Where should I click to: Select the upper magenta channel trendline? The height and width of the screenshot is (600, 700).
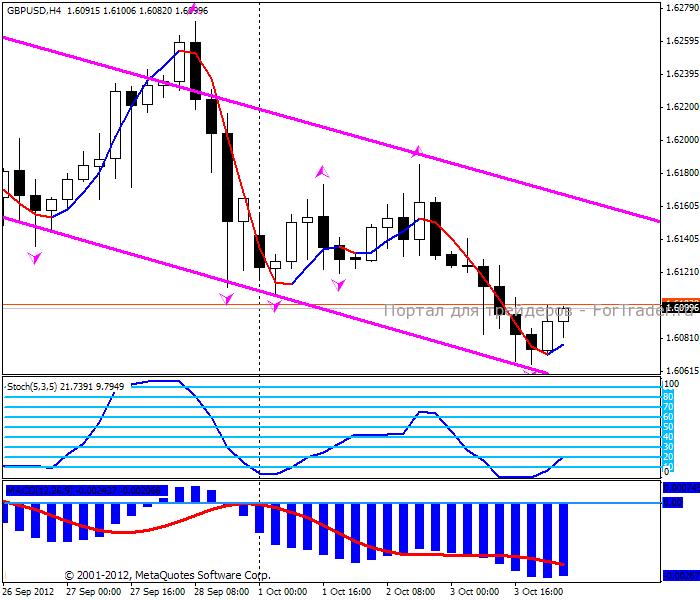coord(332,129)
